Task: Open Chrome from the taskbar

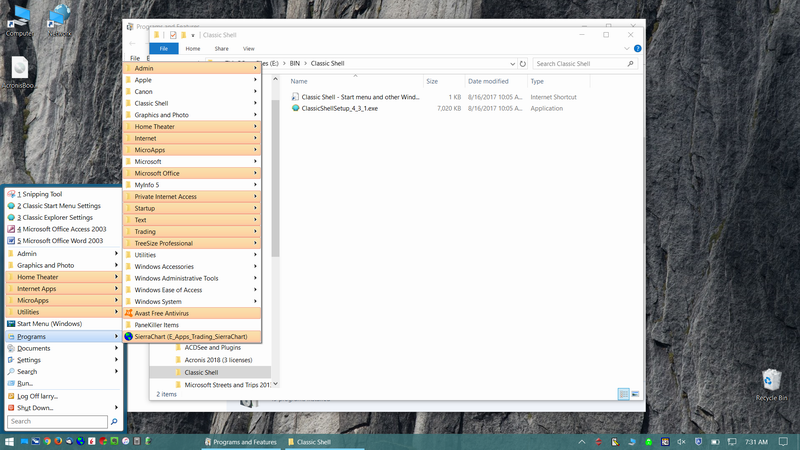Action: (x=47, y=441)
